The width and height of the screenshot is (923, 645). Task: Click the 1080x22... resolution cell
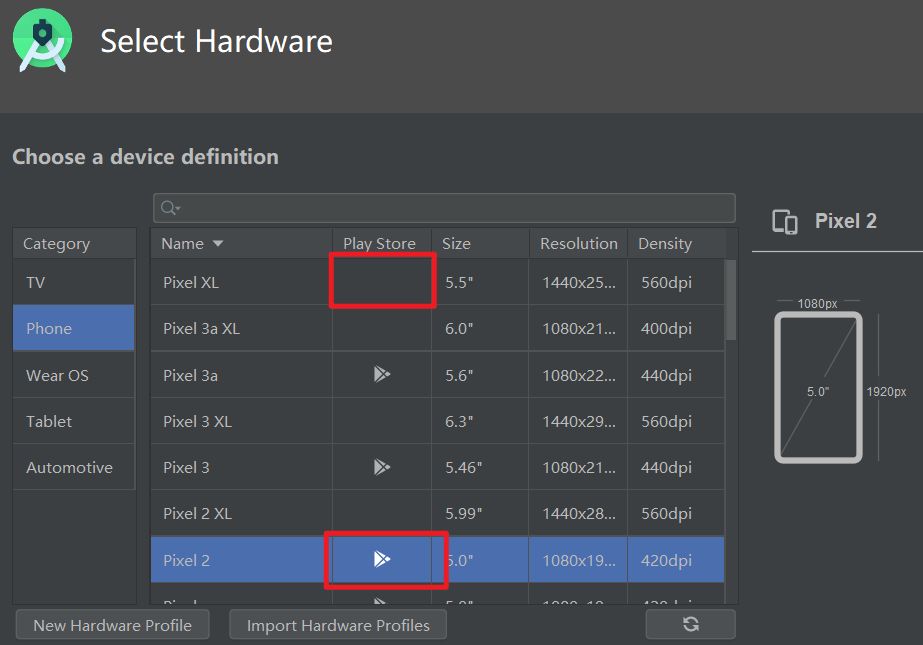[x=579, y=375]
